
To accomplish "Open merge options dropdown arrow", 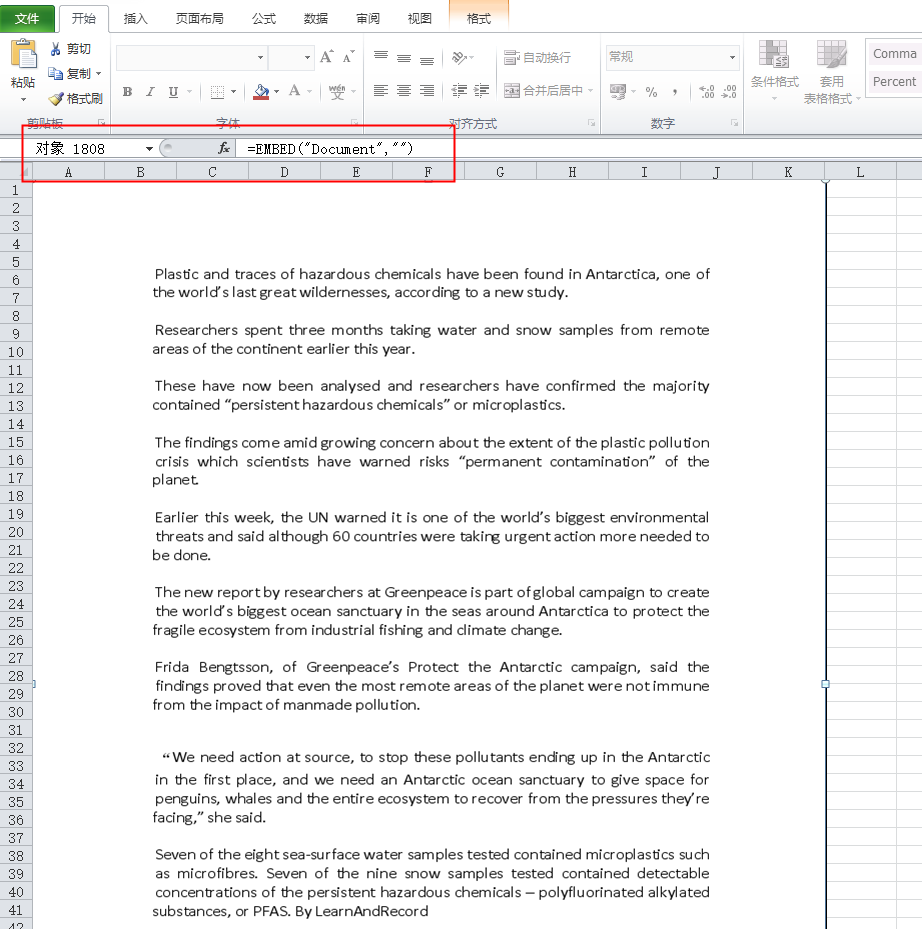I will (590, 90).
